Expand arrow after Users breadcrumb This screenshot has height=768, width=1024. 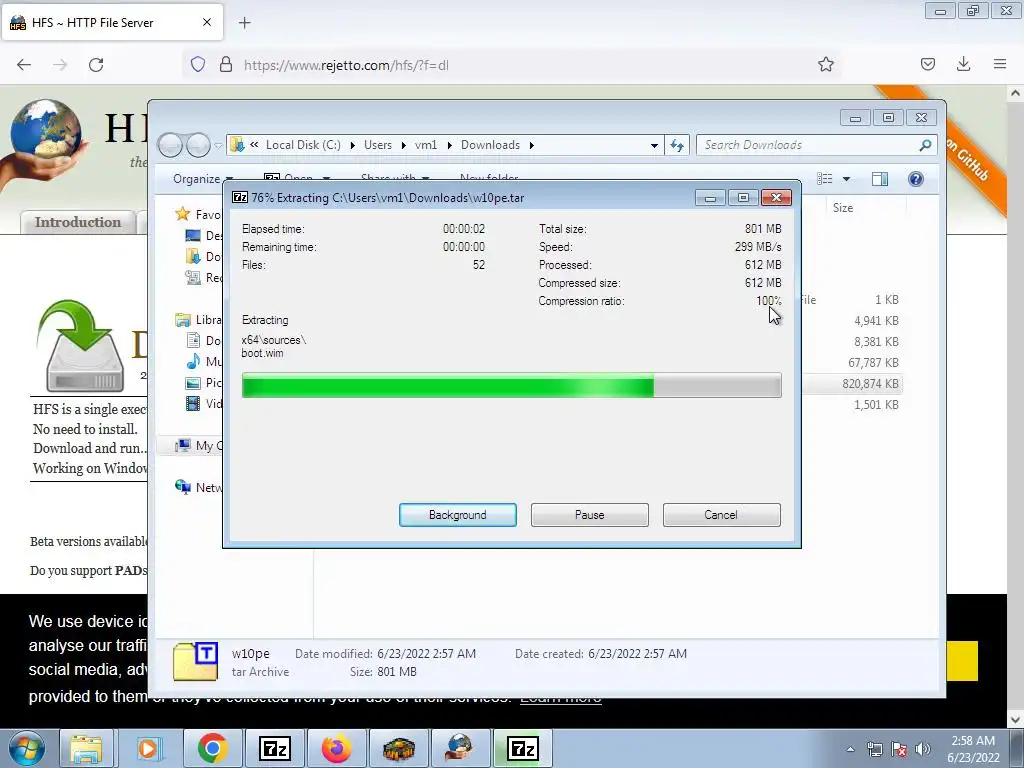click(x=403, y=145)
